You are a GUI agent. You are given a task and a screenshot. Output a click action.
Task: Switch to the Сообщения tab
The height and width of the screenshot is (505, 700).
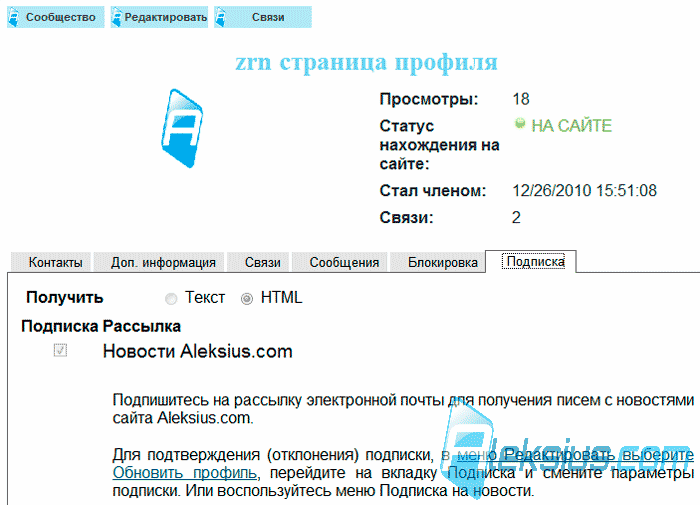click(x=340, y=262)
